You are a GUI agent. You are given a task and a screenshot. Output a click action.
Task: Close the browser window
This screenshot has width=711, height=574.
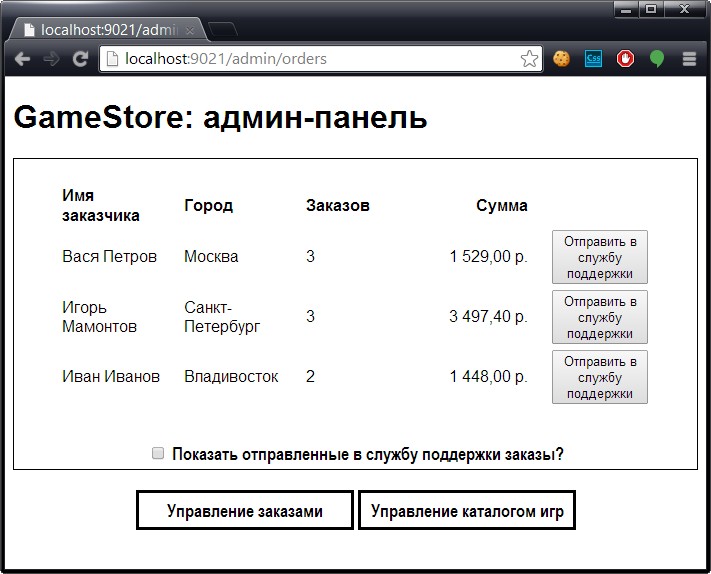684,9
